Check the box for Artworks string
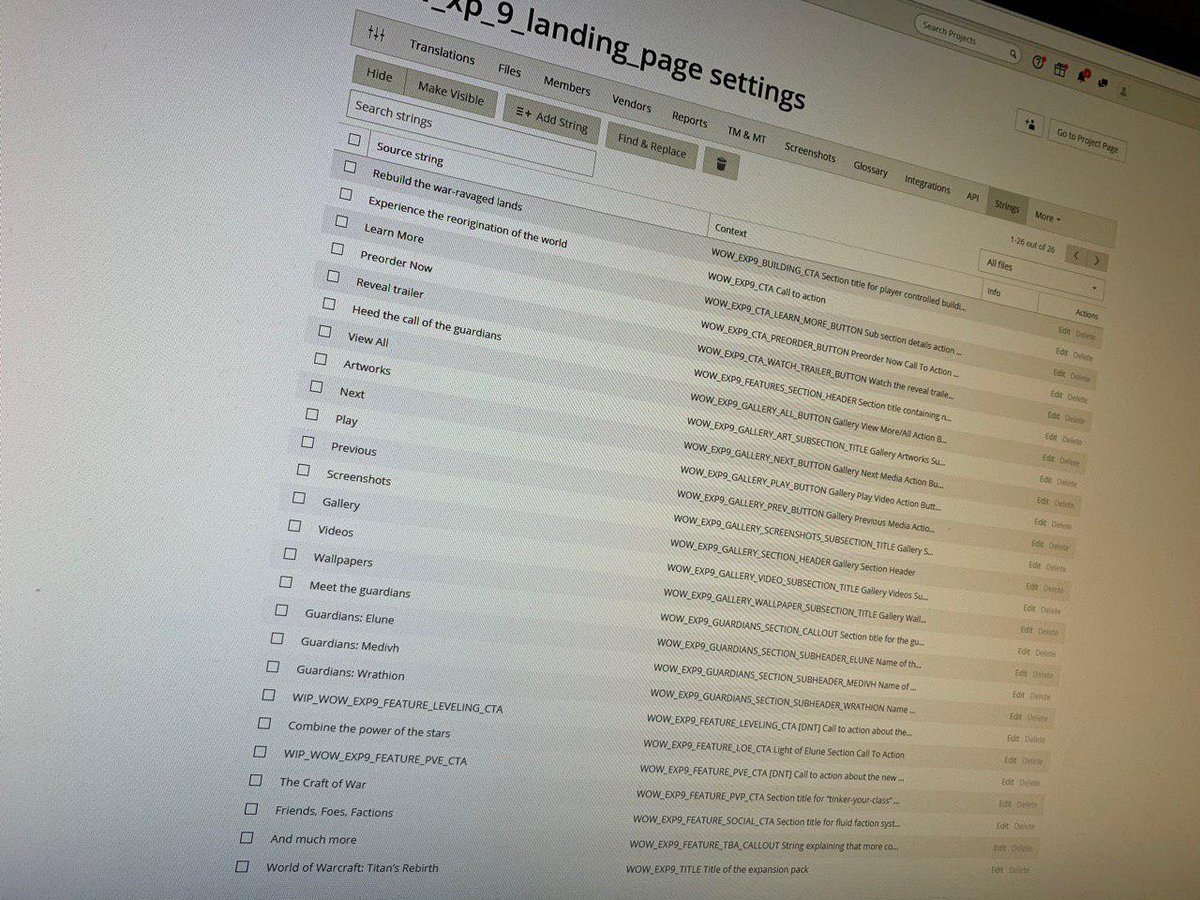 (320, 358)
